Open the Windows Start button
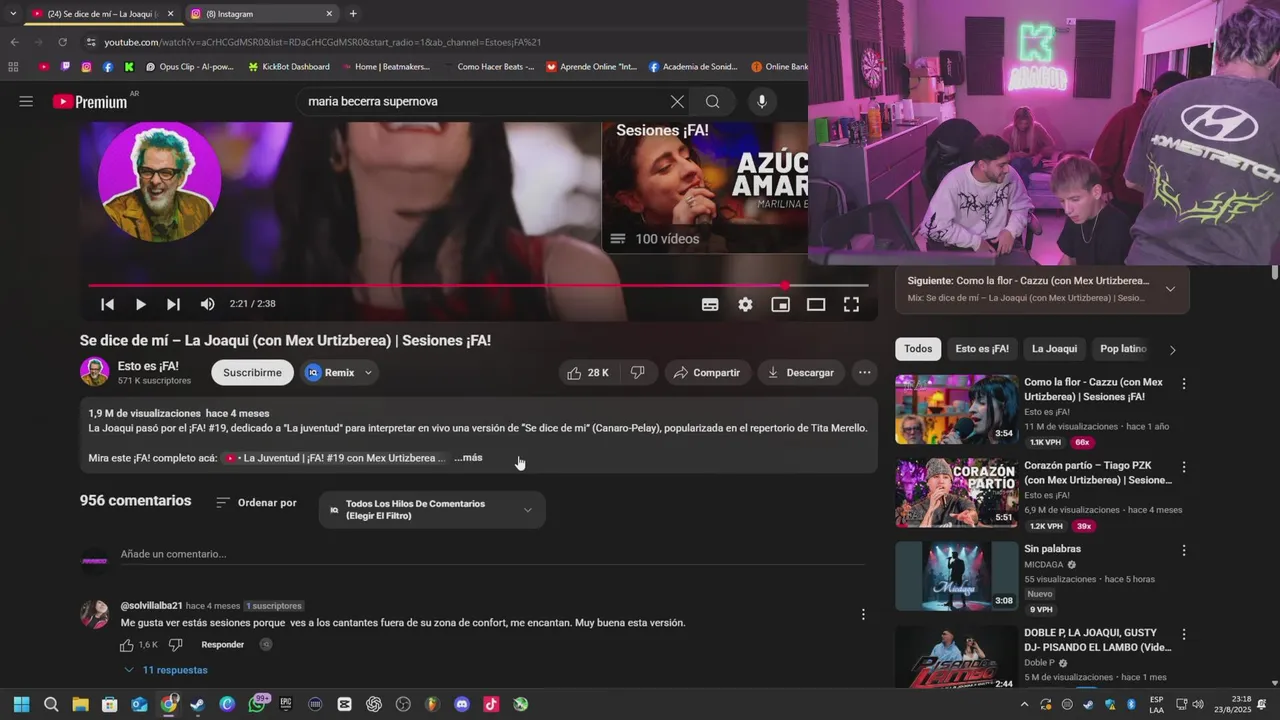The height and width of the screenshot is (720, 1280). (21, 704)
